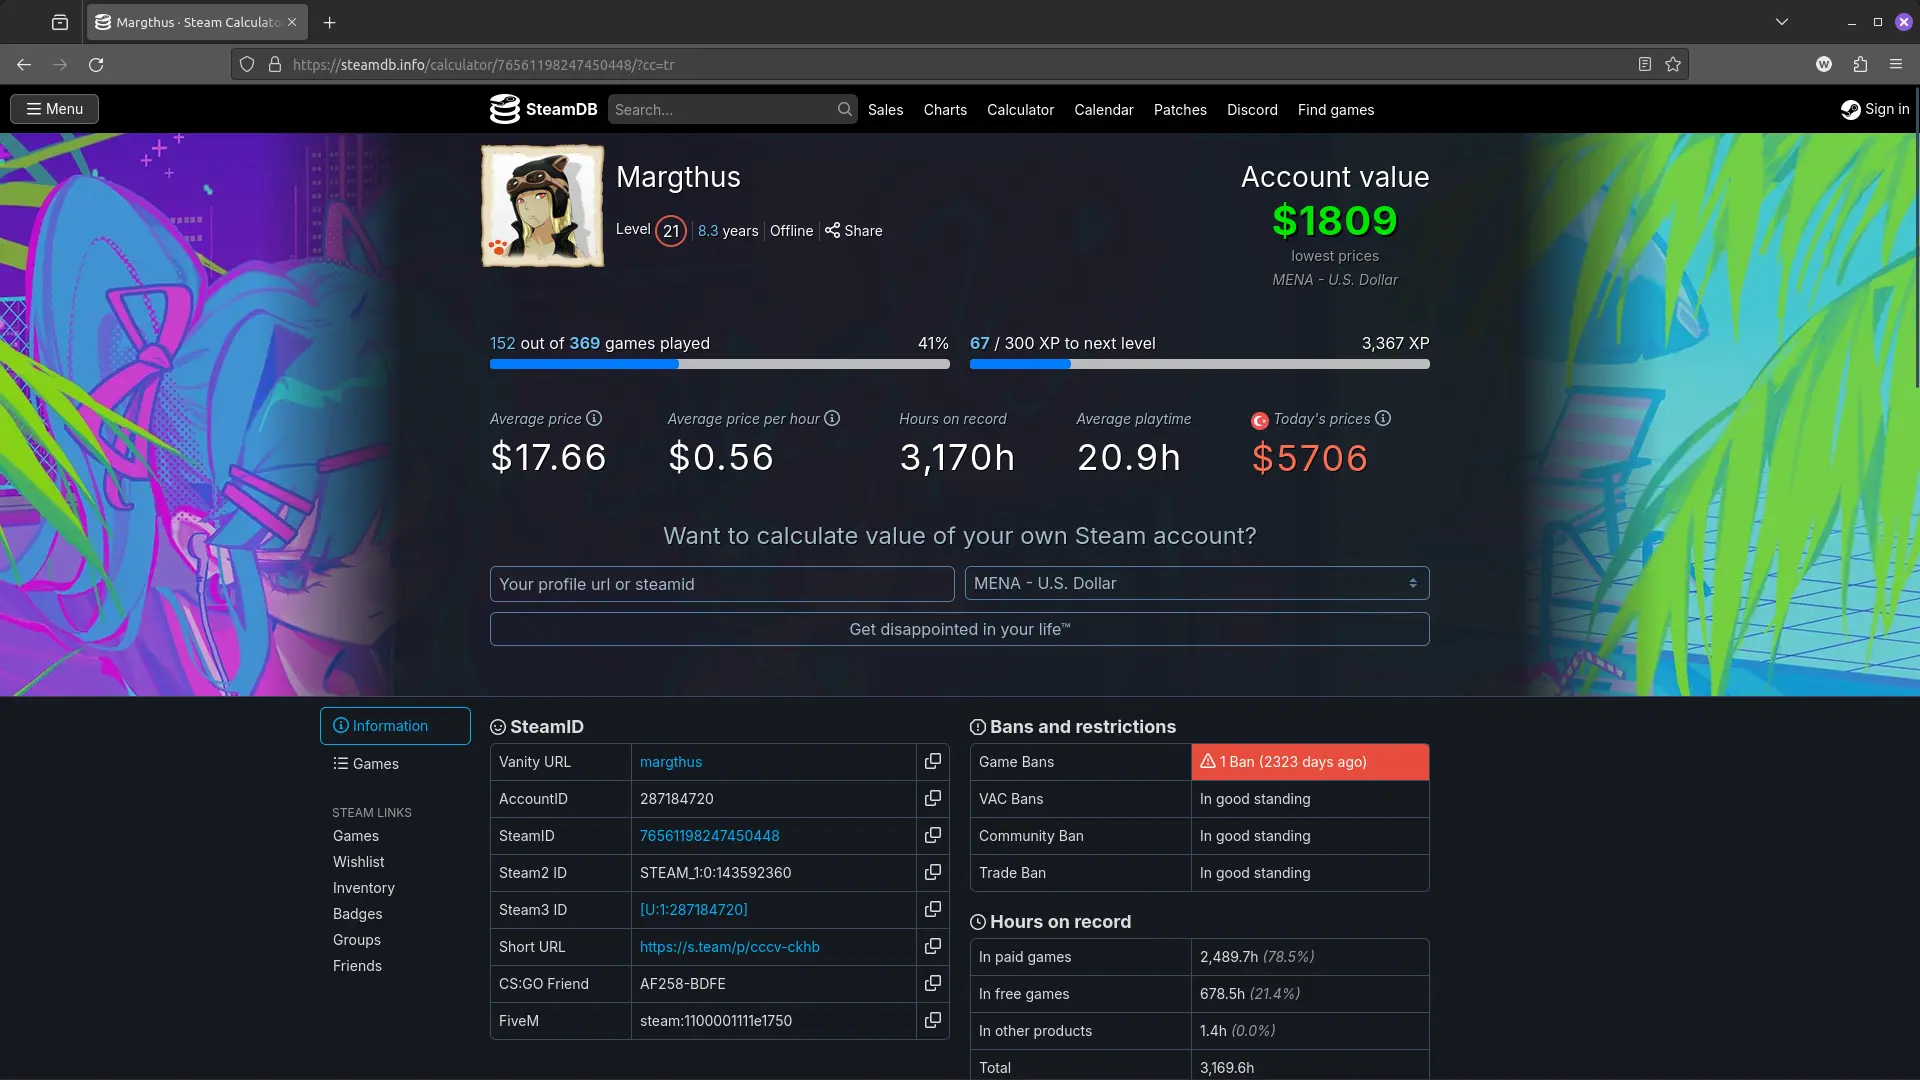Share this profile

pyautogui.click(x=854, y=230)
